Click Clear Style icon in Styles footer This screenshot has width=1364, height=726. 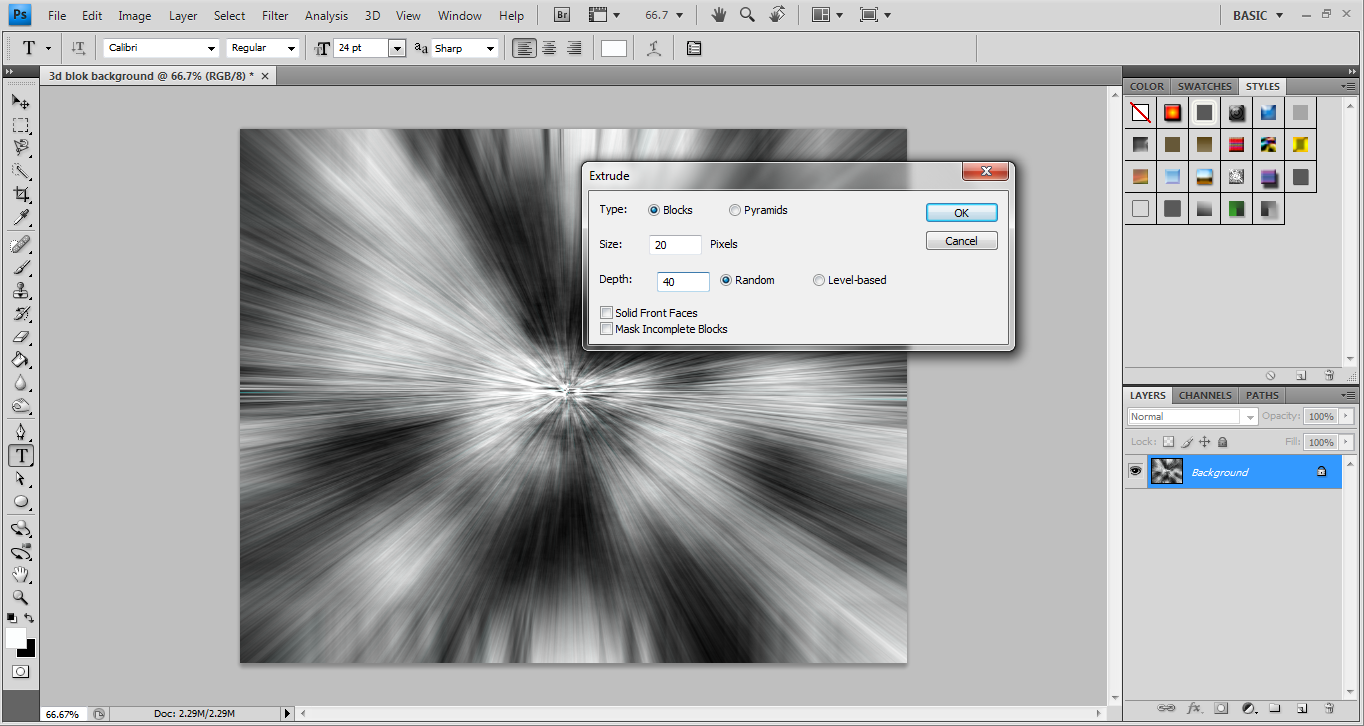1270,376
